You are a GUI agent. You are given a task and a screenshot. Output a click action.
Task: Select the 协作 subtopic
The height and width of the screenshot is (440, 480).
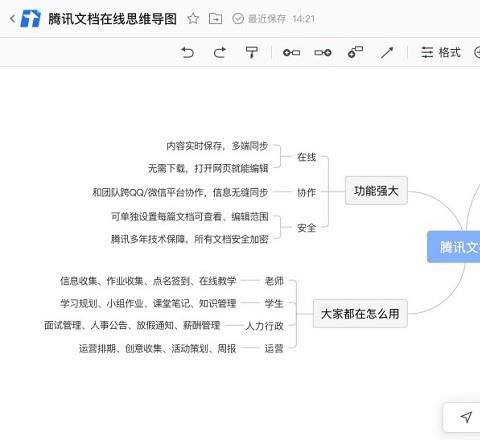(306, 192)
